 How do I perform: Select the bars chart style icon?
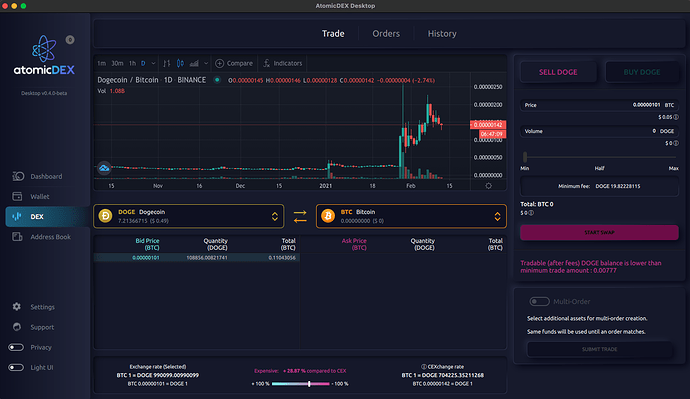[x=167, y=63]
